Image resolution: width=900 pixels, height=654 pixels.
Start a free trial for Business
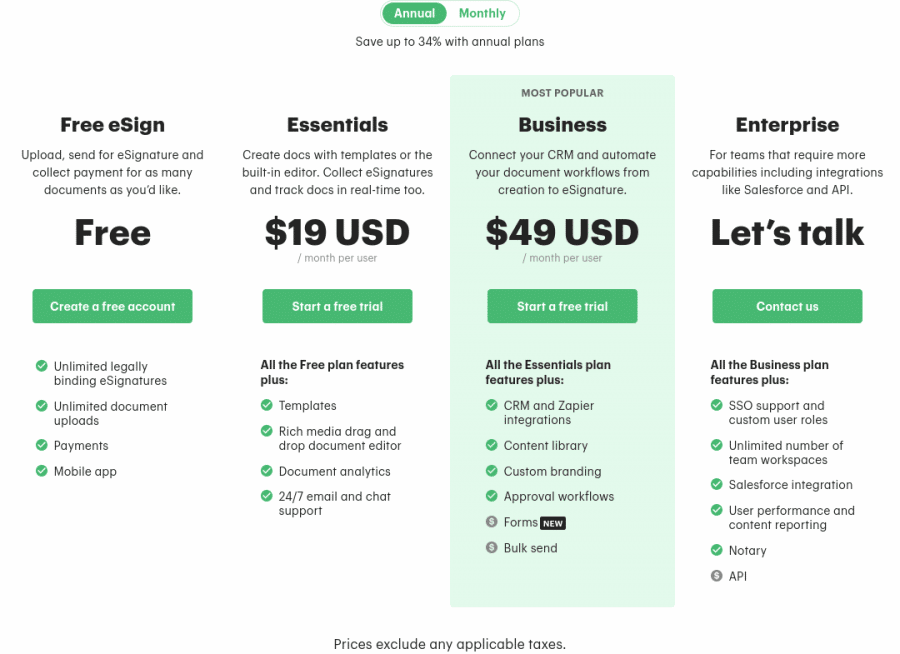pos(562,306)
